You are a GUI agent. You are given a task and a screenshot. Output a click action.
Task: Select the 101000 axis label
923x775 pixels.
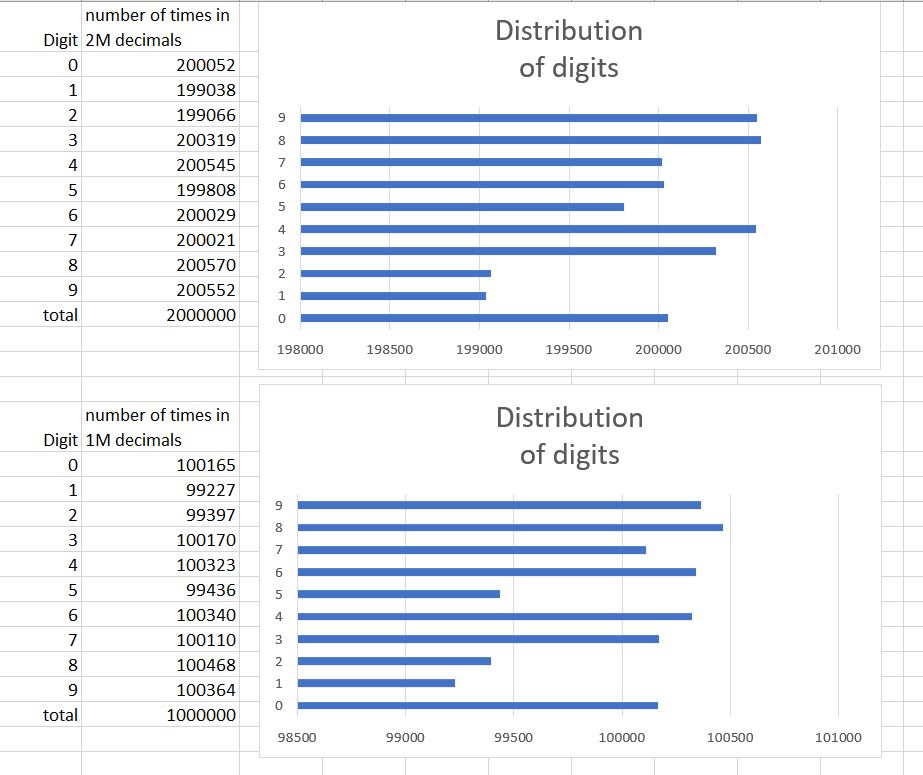click(838, 737)
